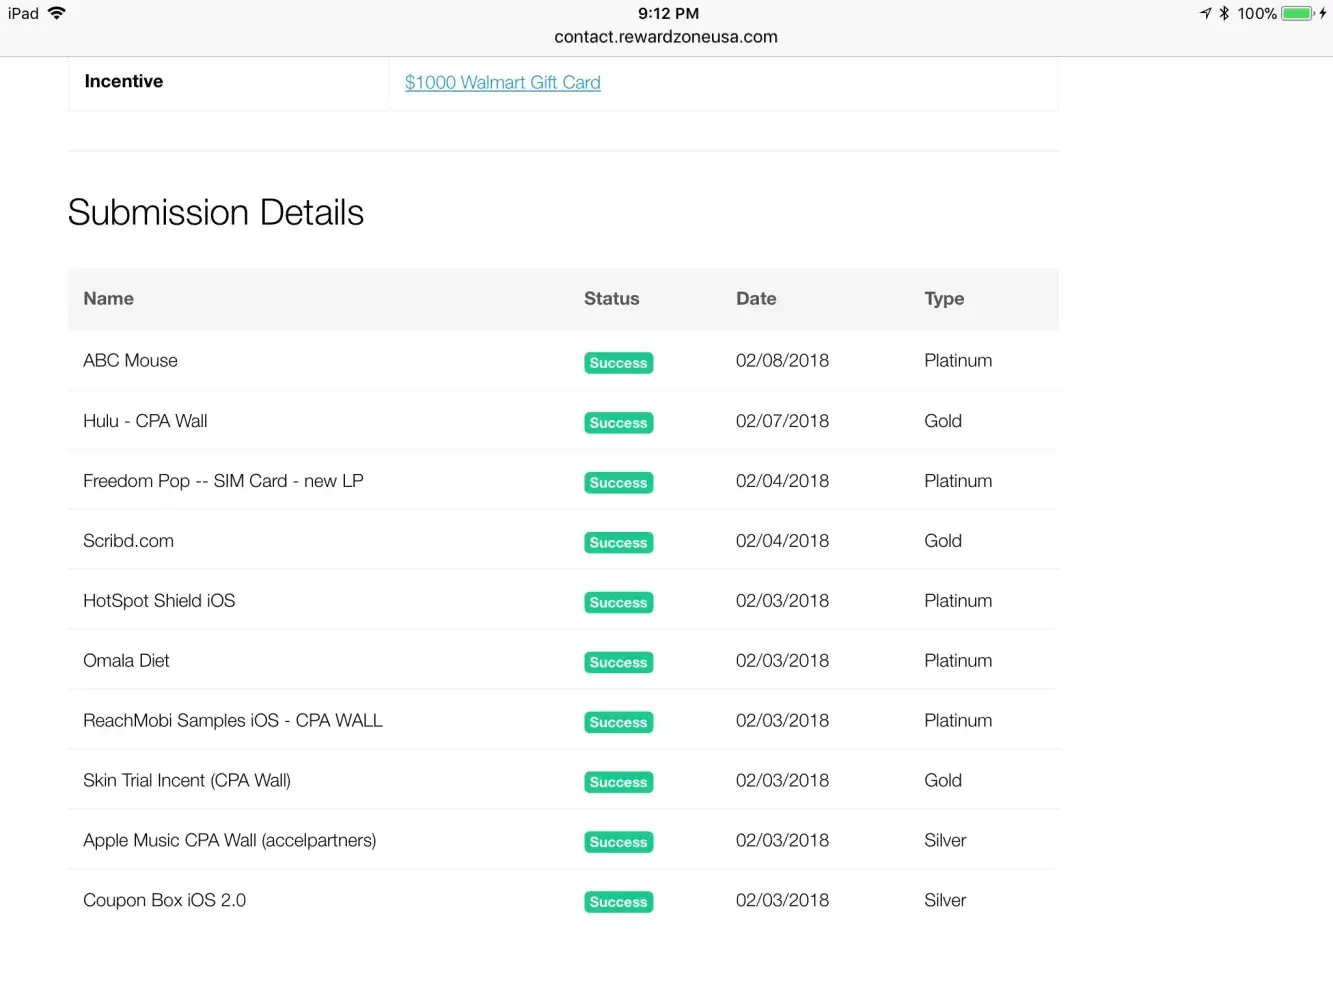Click Success badge for ABC Mouse
The width and height of the screenshot is (1333, 1000).
[x=618, y=363]
